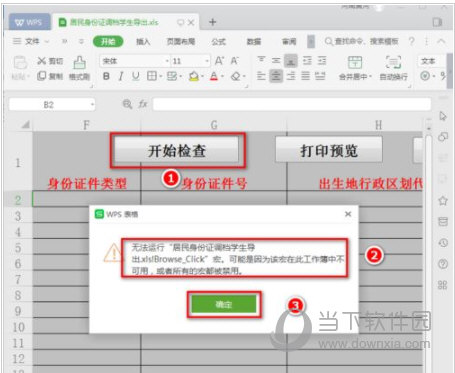Switch to the 数据 Data tab
455x373 pixels.
(x=254, y=42)
